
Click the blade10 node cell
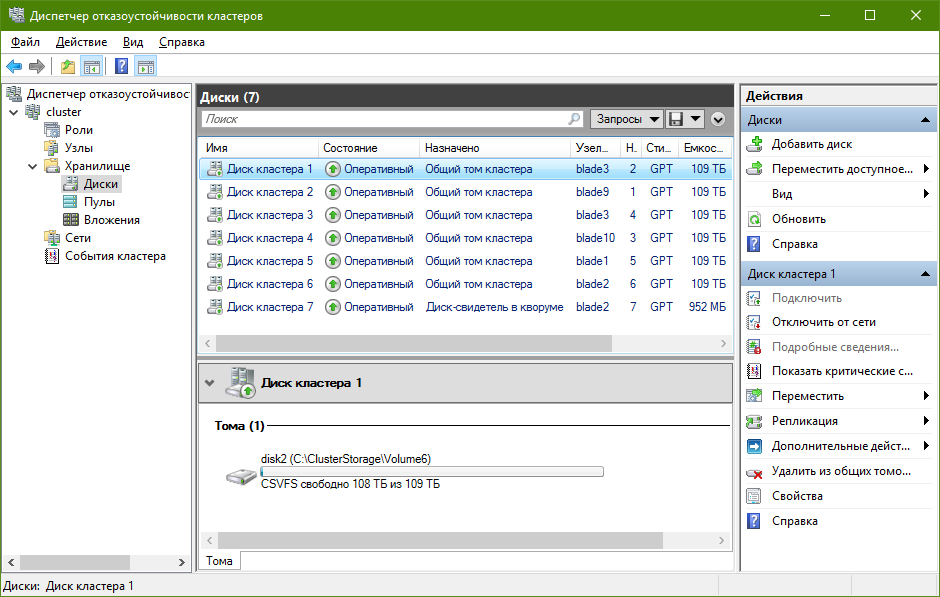click(595, 238)
